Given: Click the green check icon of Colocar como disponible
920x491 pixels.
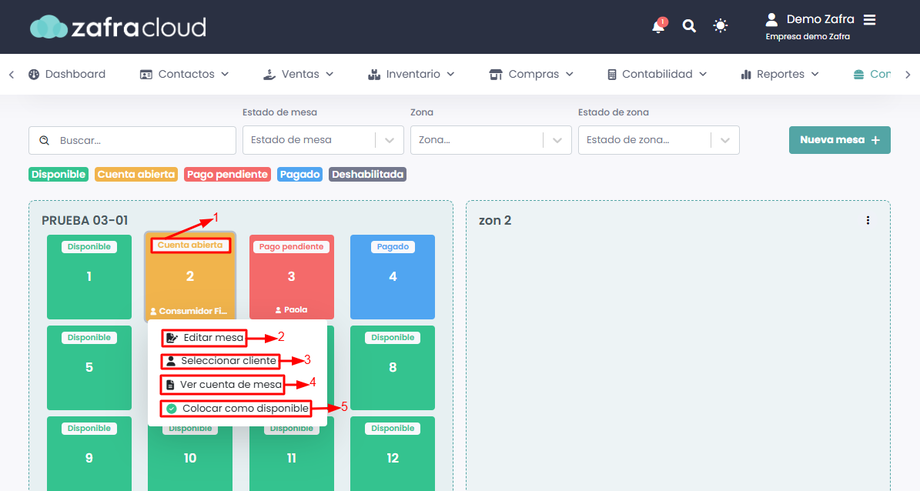Looking at the screenshot, I should click(171, 408).
